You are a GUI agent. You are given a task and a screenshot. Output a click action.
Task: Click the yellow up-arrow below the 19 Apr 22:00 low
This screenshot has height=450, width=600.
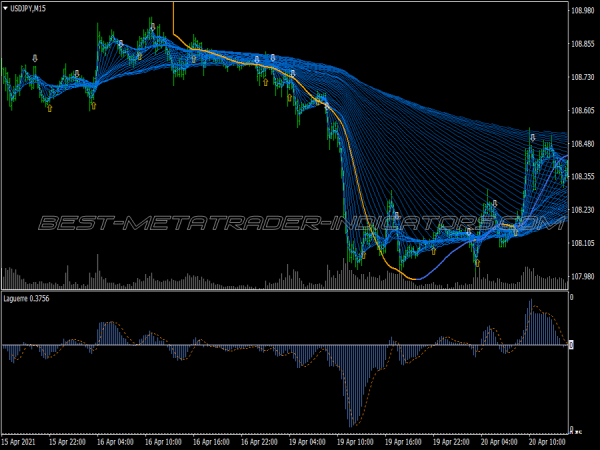pyautogui.click(x=477, y=263)
